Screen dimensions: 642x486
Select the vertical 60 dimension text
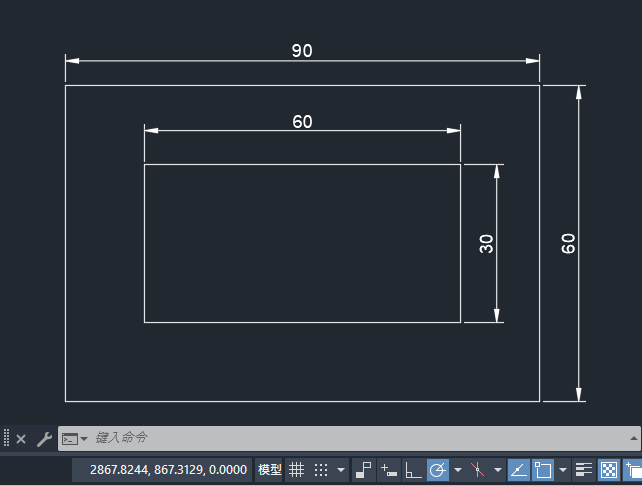pos(568,244)
